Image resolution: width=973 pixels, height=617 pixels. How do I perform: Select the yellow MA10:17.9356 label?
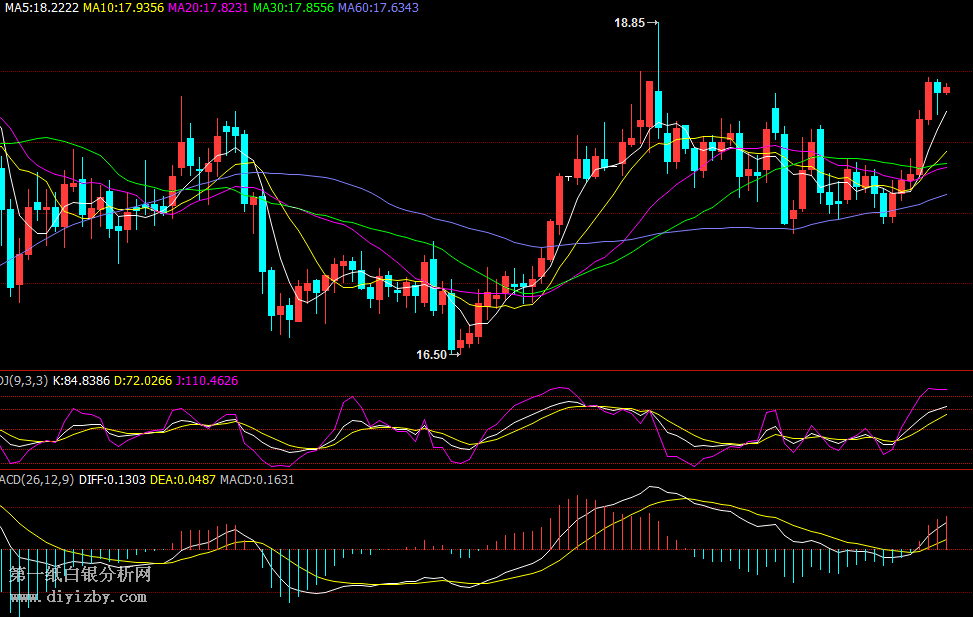coord(123,7)
